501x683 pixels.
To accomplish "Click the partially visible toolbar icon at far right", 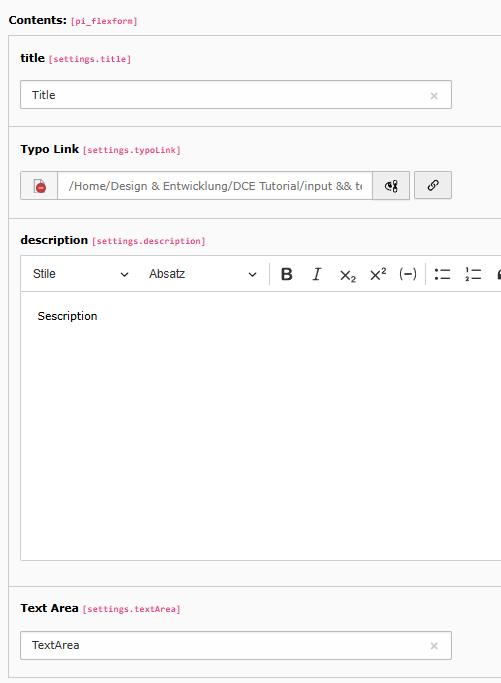I will coord(498,274).
